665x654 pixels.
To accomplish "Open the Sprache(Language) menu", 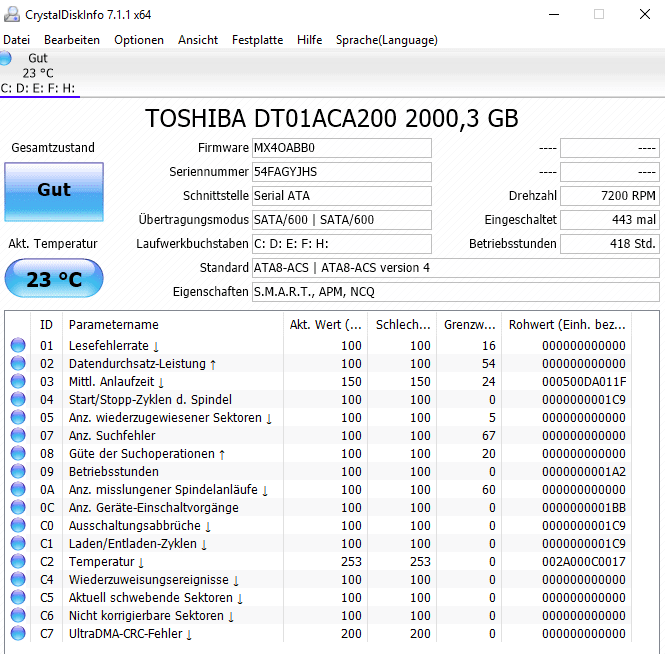I will click(x=387, y=40).
